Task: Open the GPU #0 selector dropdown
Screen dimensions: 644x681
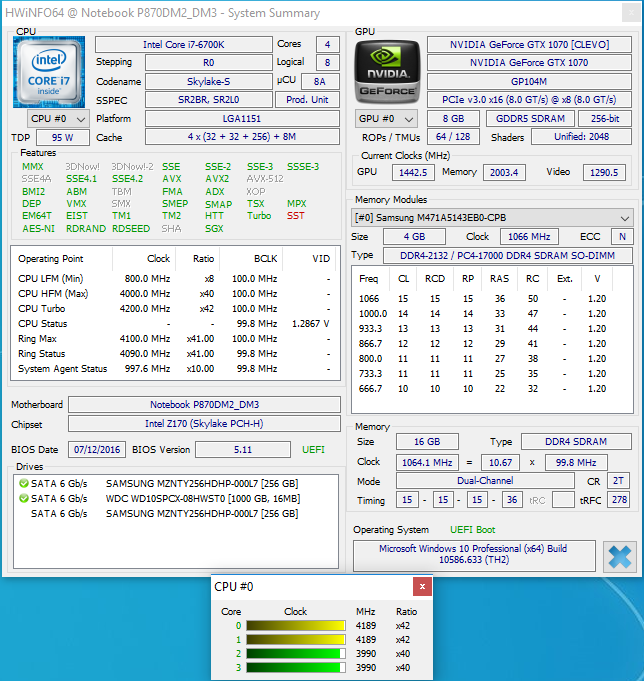Action: pyautogui.click(x=386, y=119)
